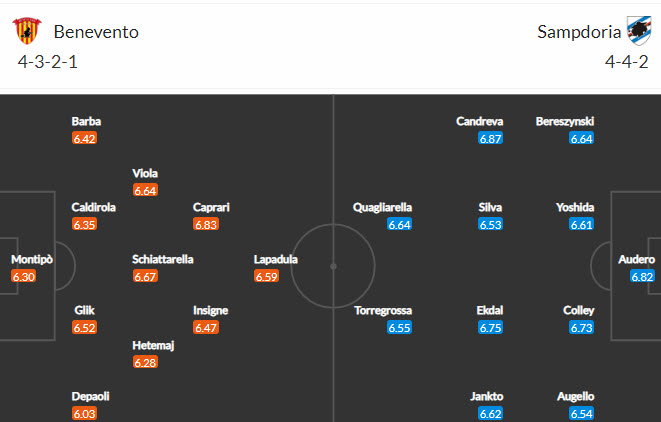Click Lapadula's player name
Viewport: 661px width, 422px height.
coord(276,260)
